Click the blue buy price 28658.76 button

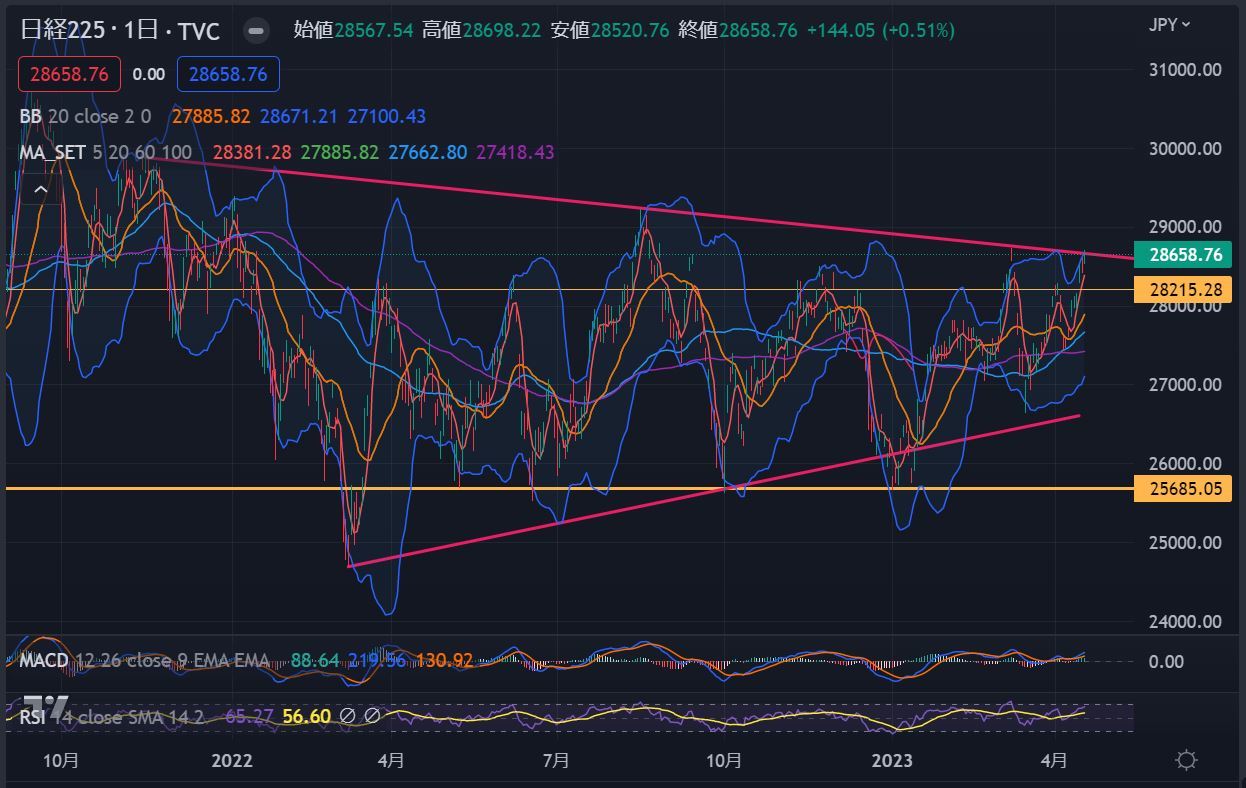point(228,74)
